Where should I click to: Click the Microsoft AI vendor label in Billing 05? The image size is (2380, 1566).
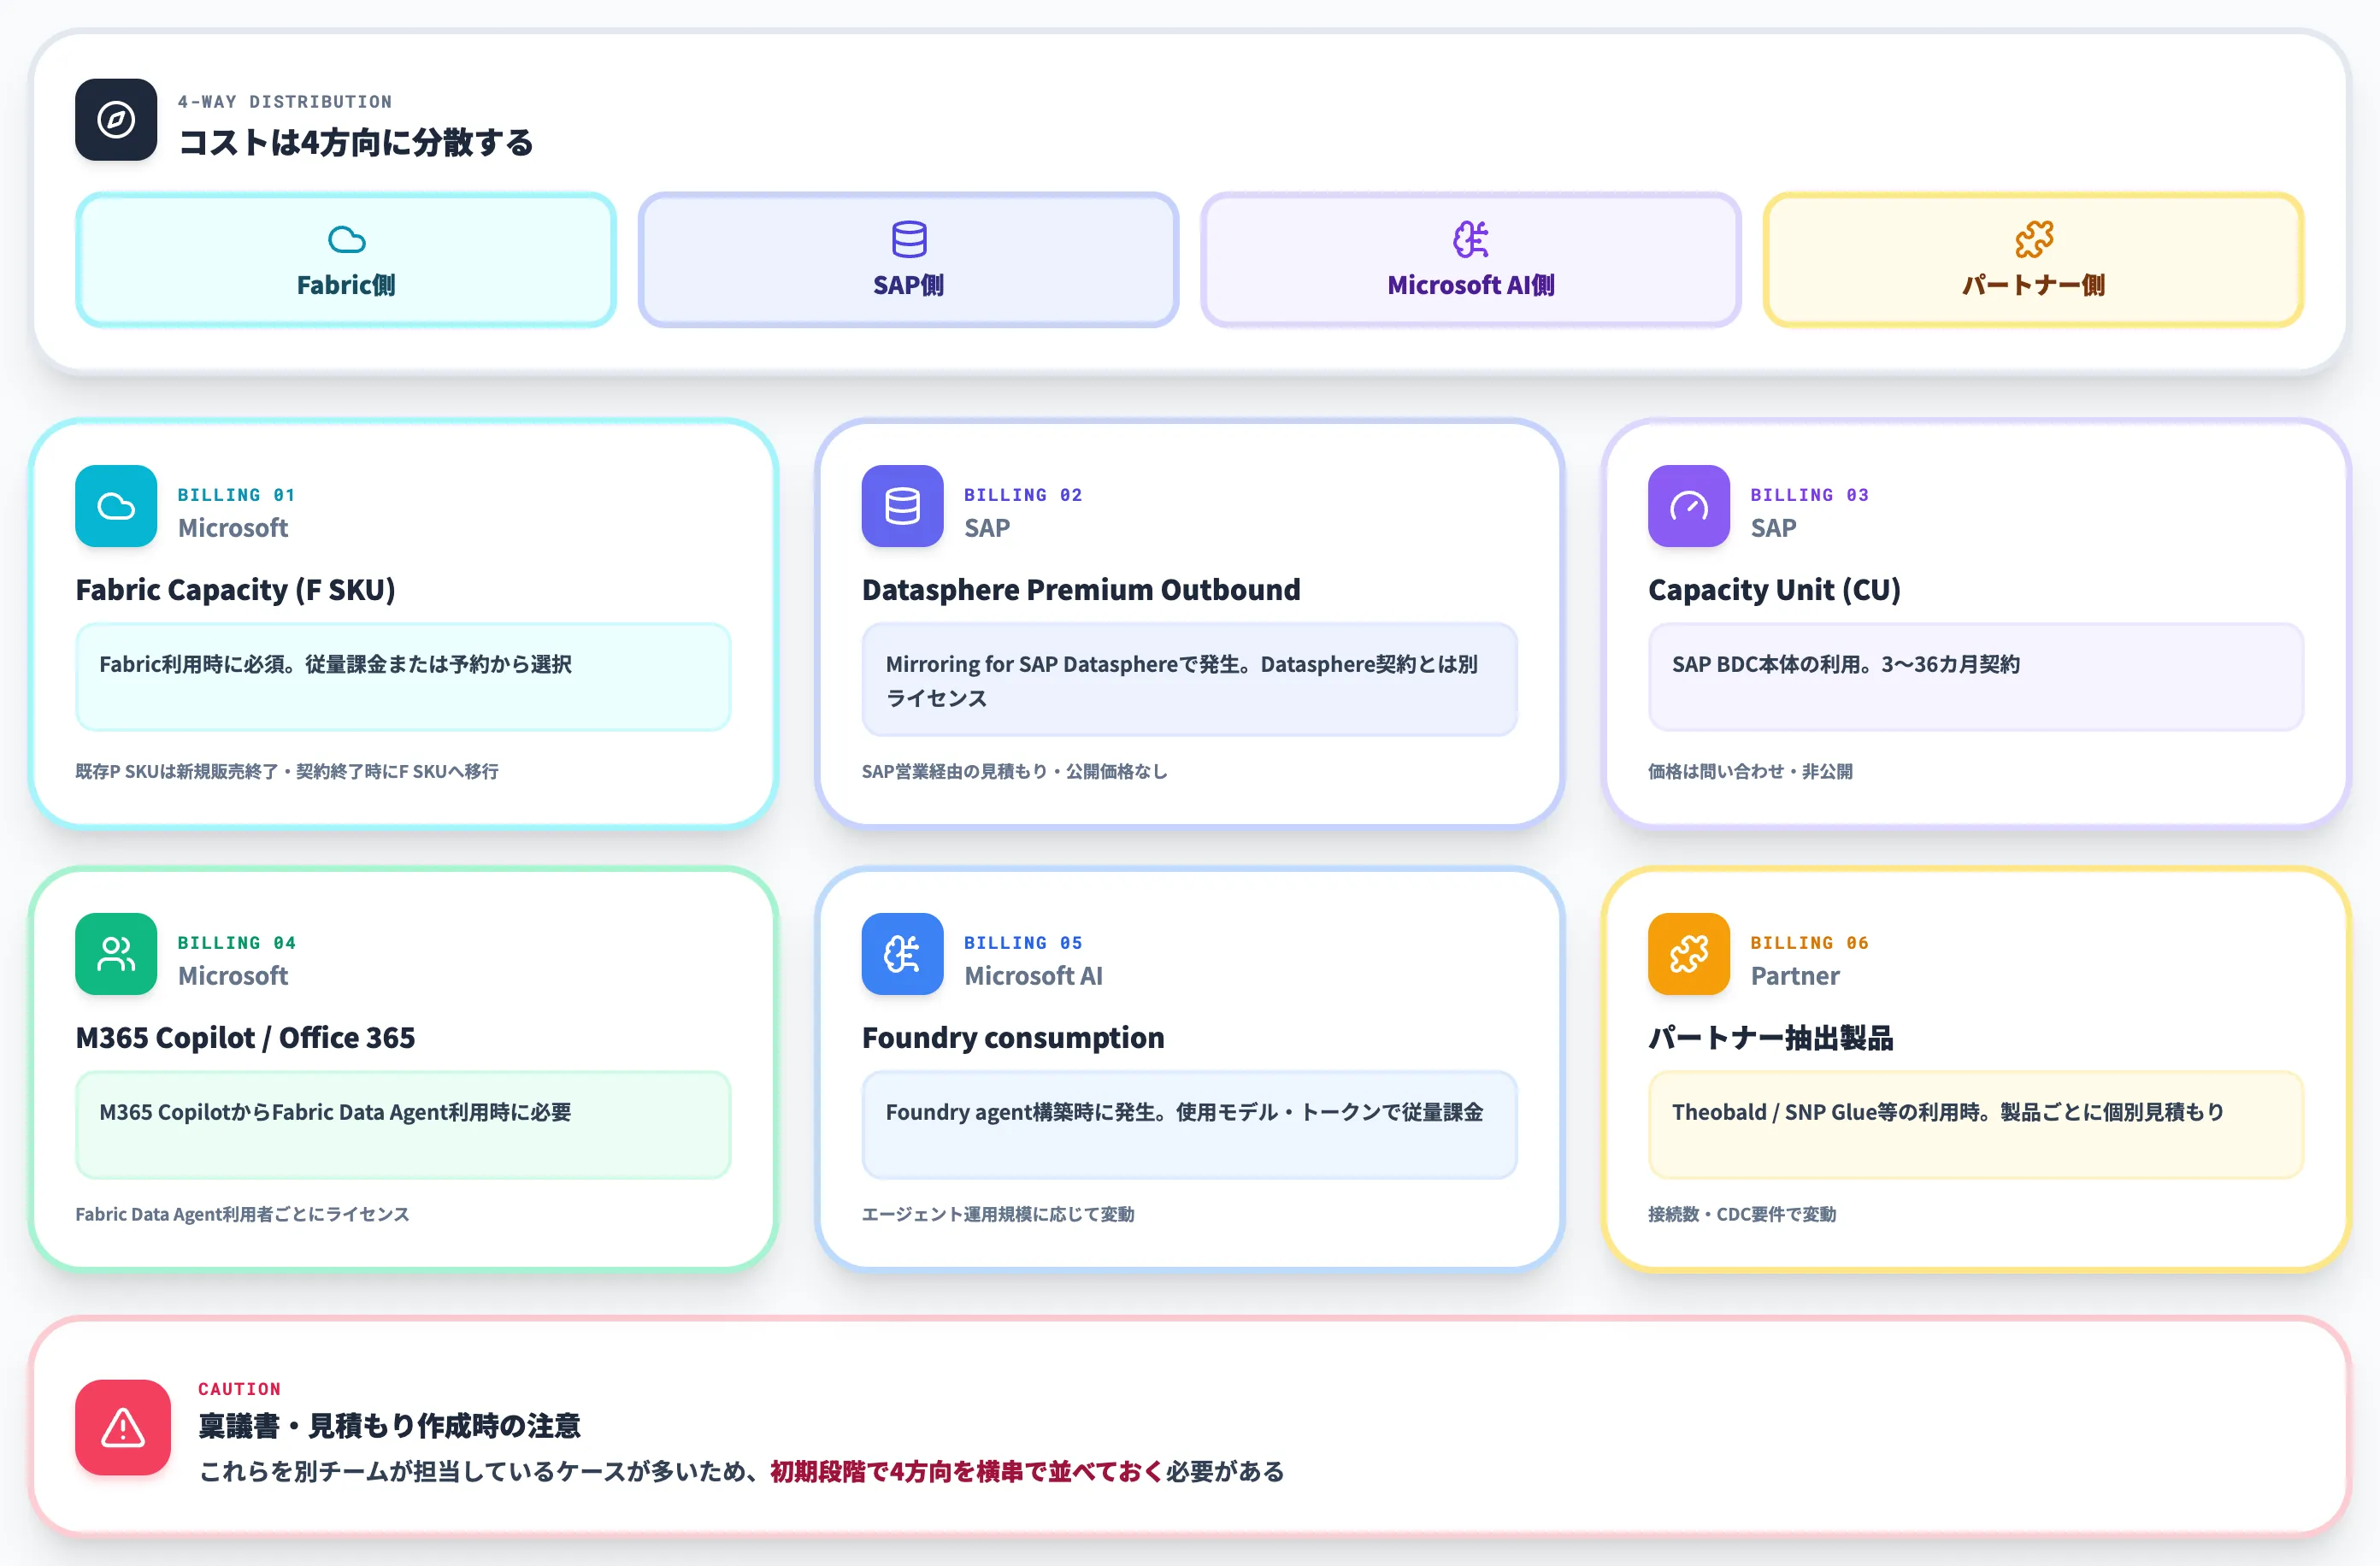click(x=1033, y=976)
